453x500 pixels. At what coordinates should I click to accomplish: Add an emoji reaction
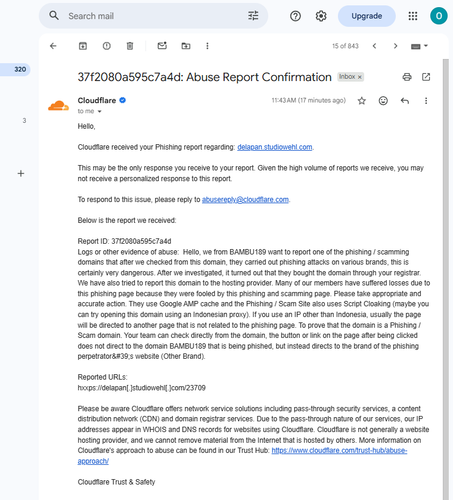pos(383,101)
